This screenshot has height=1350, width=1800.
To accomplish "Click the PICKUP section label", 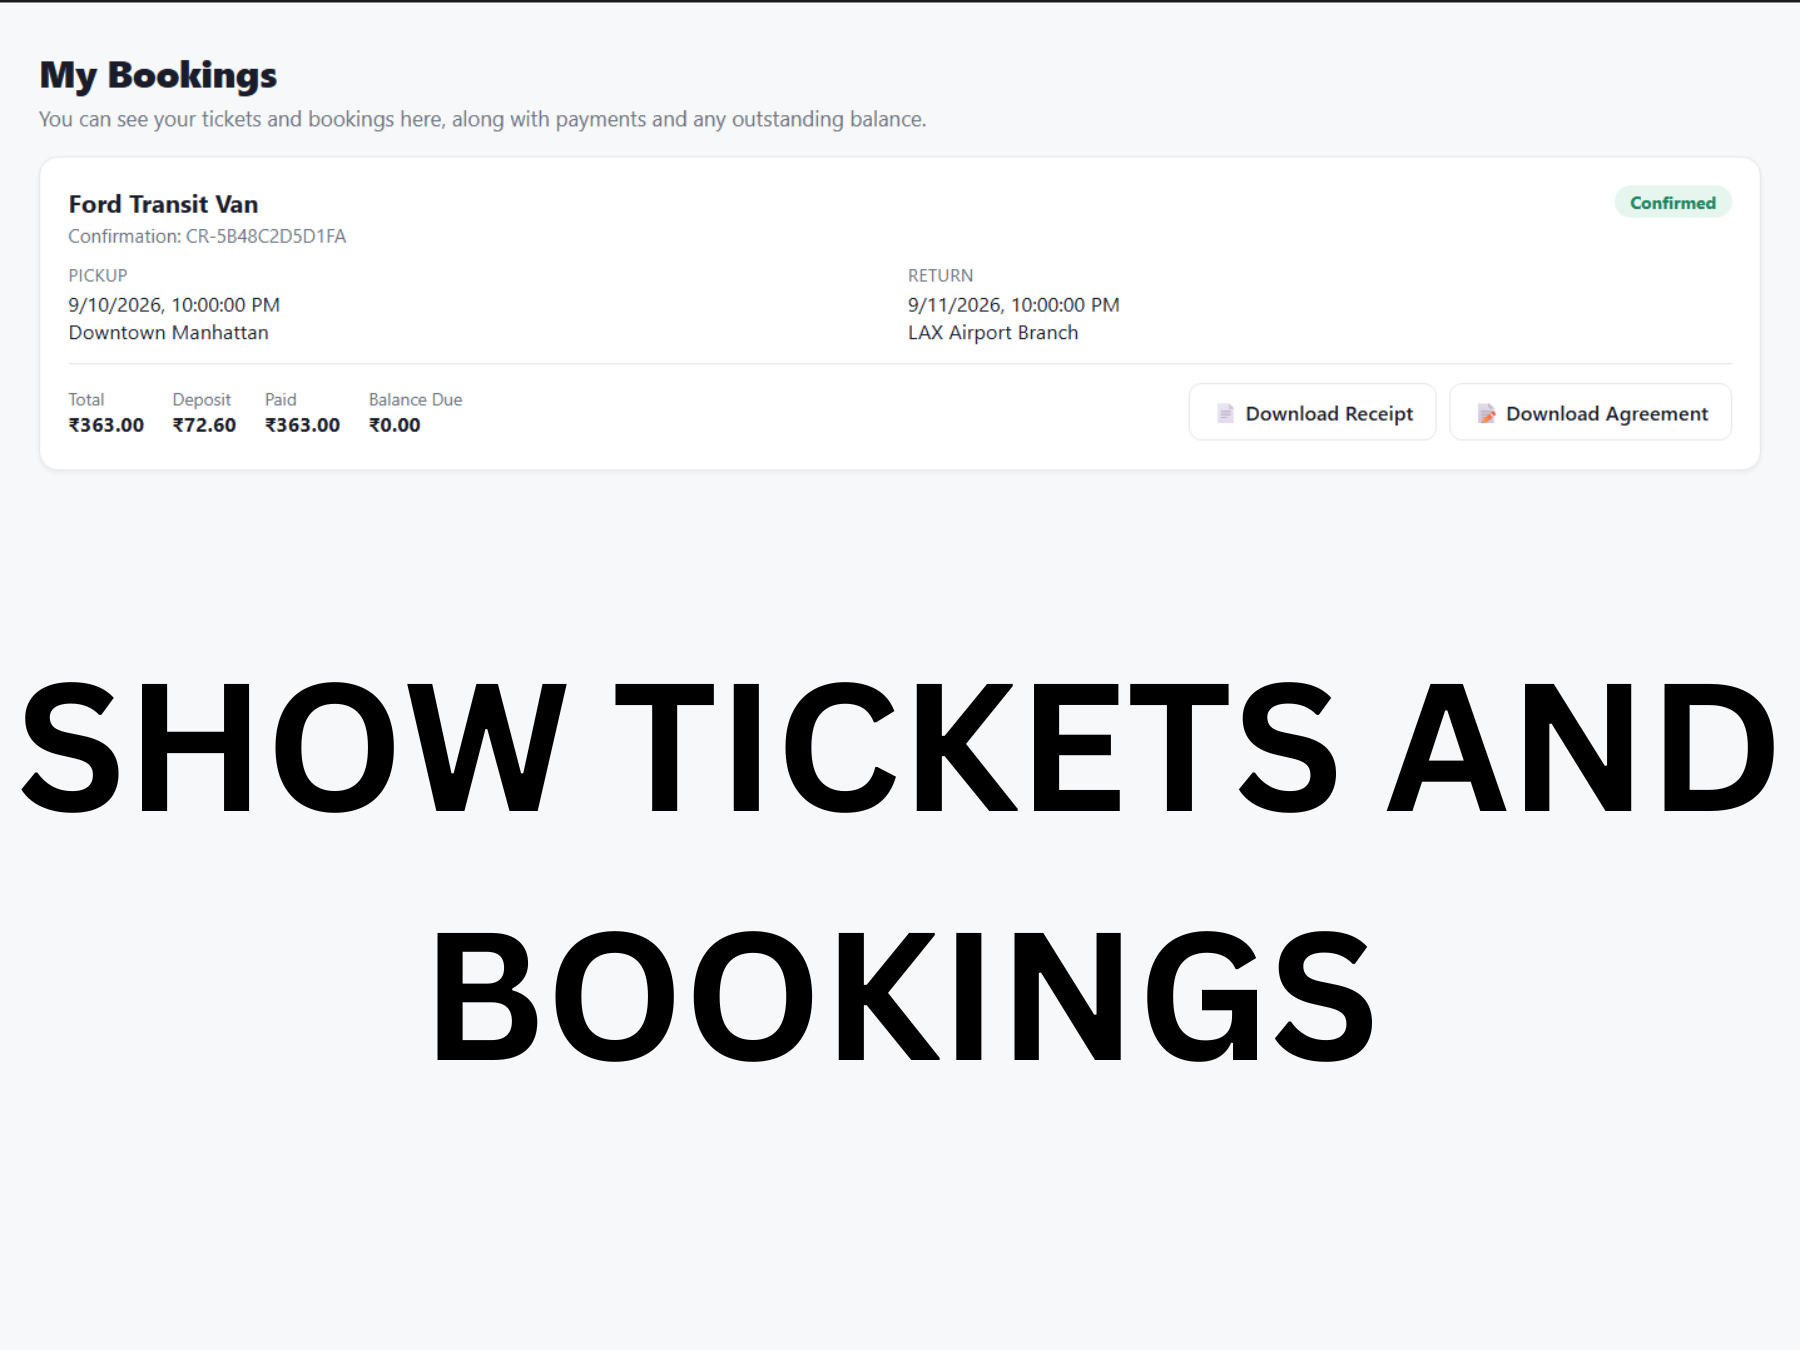I will click(98, 275).
